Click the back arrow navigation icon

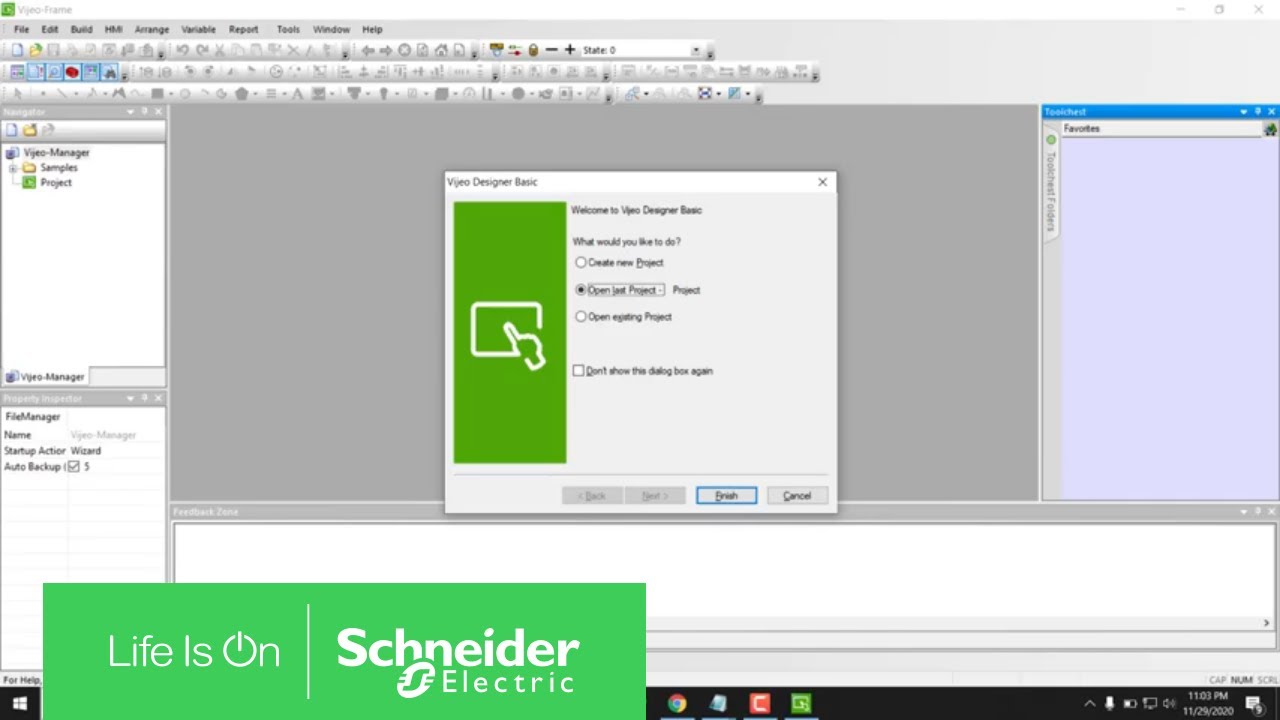coord(368,50)
